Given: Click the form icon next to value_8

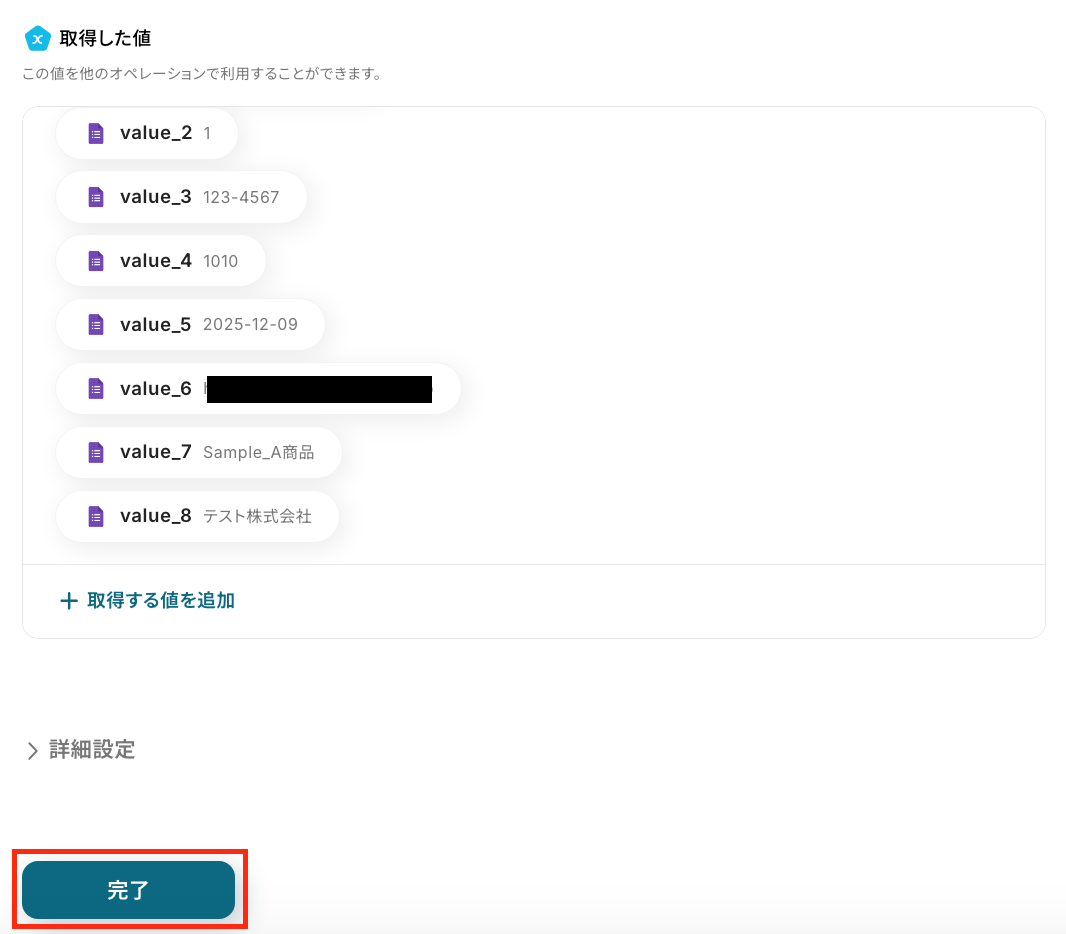Looking at the screenshot, I should (x=96, y=517).
